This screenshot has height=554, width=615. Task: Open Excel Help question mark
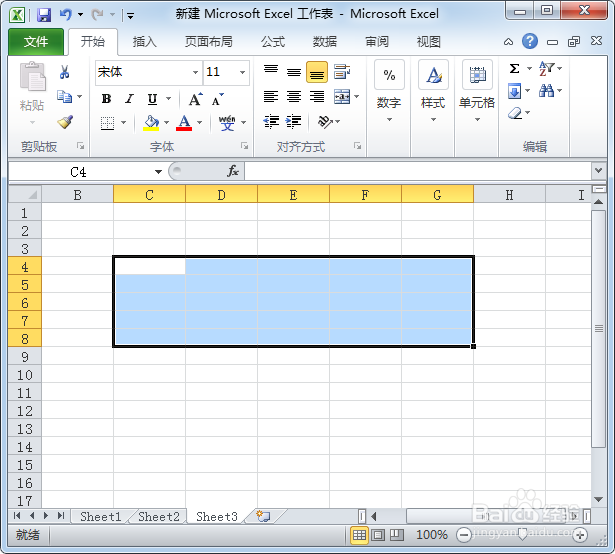tap(529, 41)
